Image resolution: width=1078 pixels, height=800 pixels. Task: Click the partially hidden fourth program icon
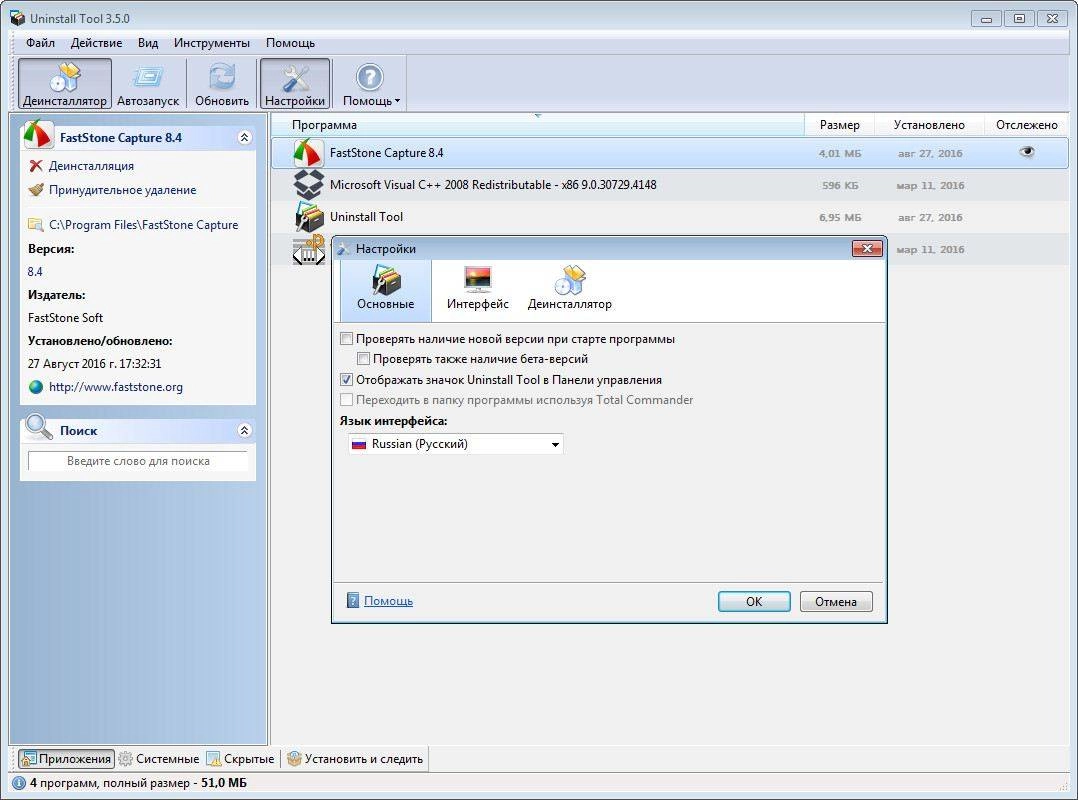[x=309, y=249]
